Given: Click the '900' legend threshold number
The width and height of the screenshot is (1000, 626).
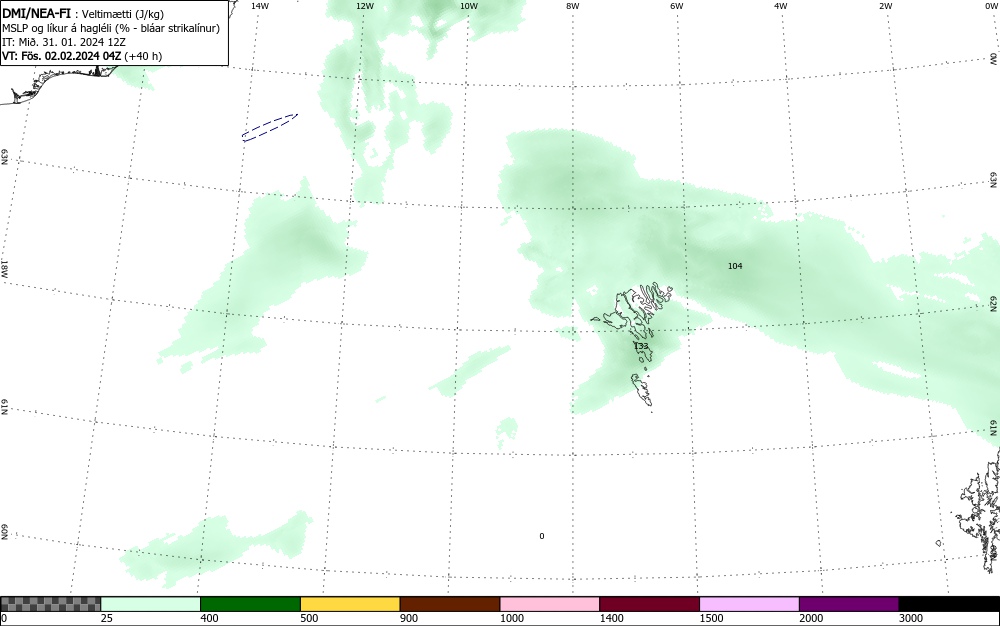Looking at the screenshot, I should point(409,618).
